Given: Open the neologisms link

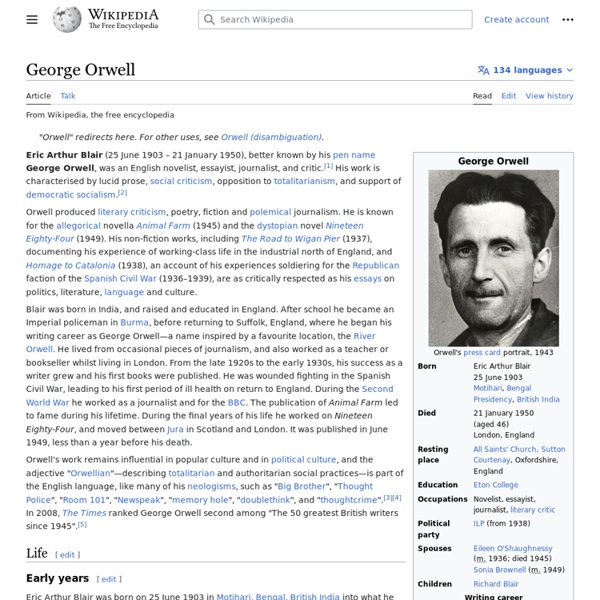Looking at the screenshot, I should pyautogui.click(x=211, y=486).
